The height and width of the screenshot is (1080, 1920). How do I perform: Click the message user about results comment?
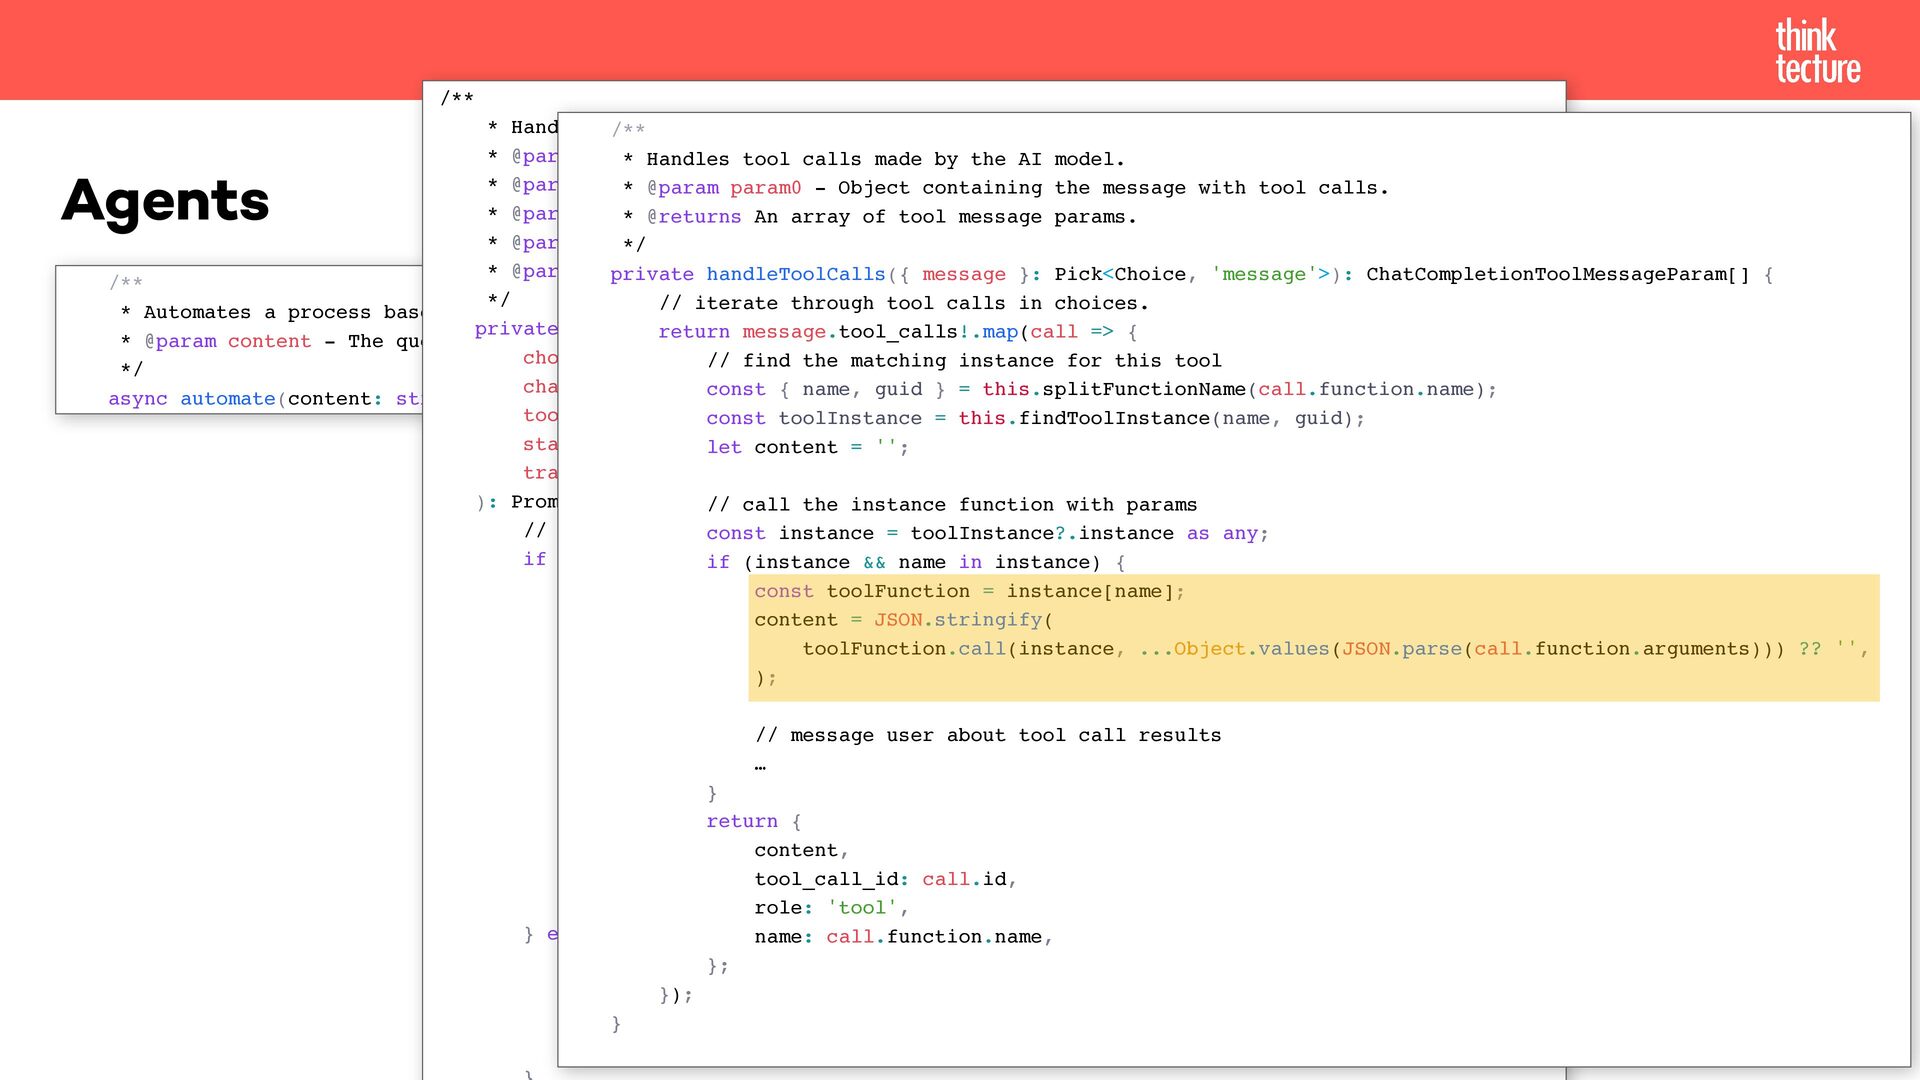coord(988,736)
